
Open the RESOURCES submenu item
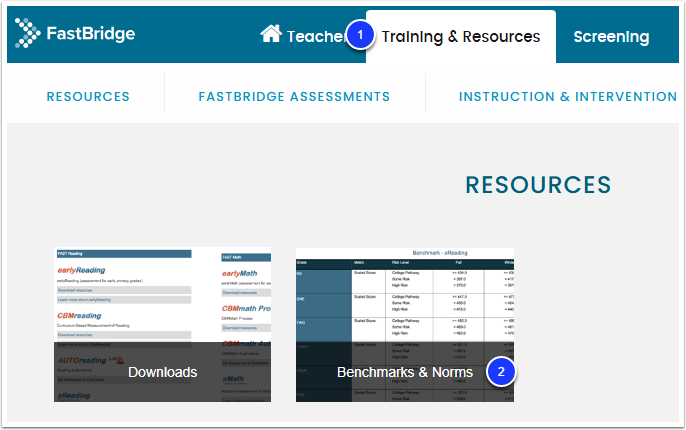(x=88, y=97)
